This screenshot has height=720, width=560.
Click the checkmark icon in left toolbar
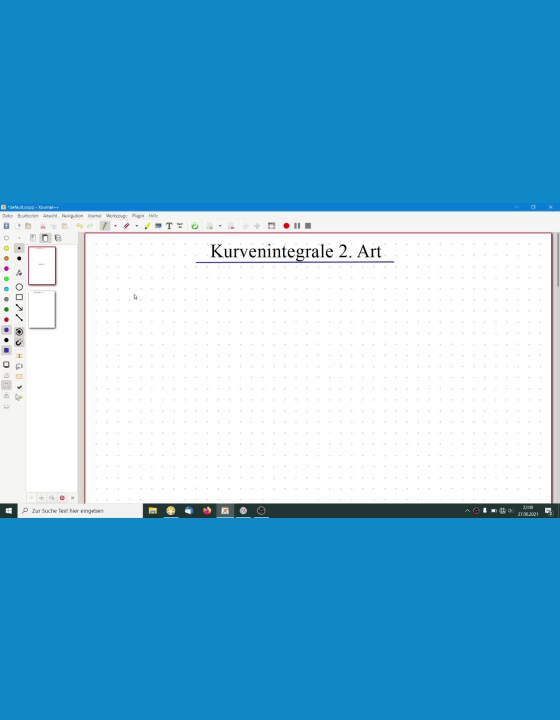[19, 387]
